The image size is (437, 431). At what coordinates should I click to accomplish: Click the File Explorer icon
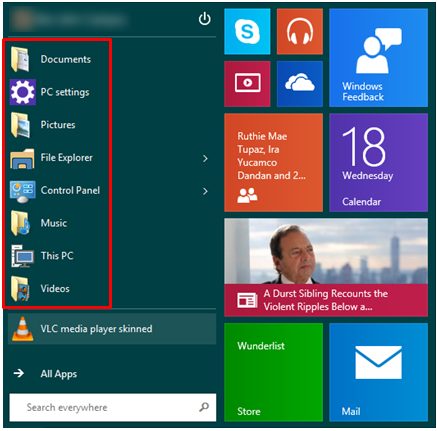22,158
